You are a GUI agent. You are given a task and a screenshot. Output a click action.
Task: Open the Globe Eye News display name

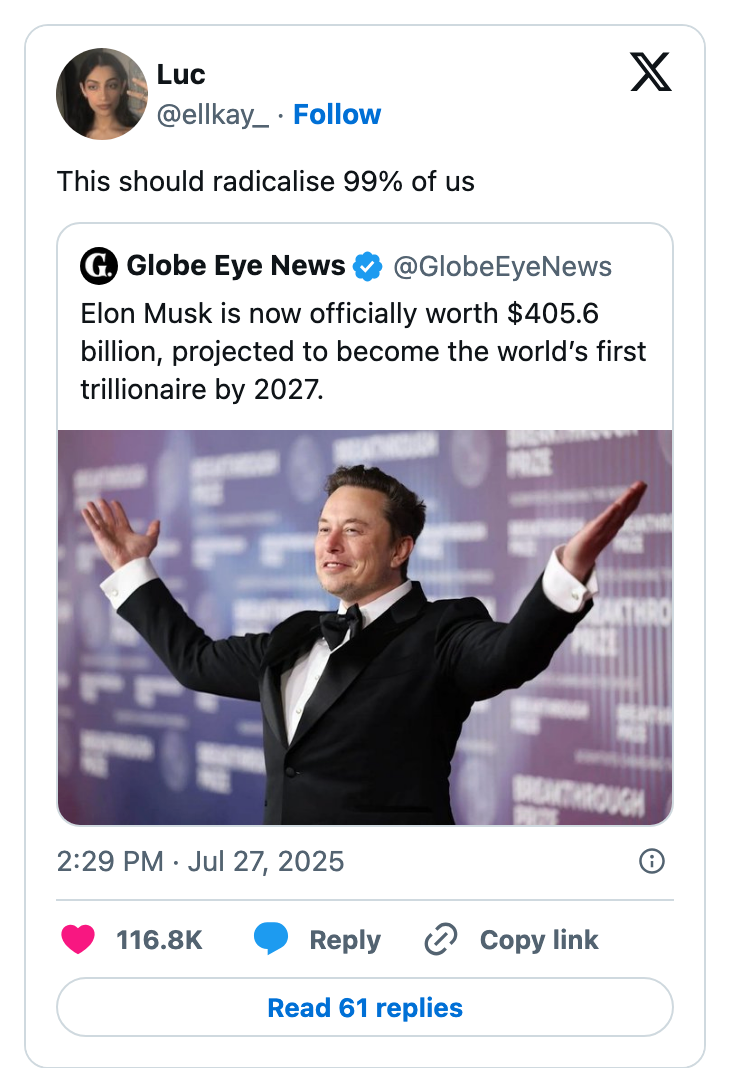(x=236, y=266)
